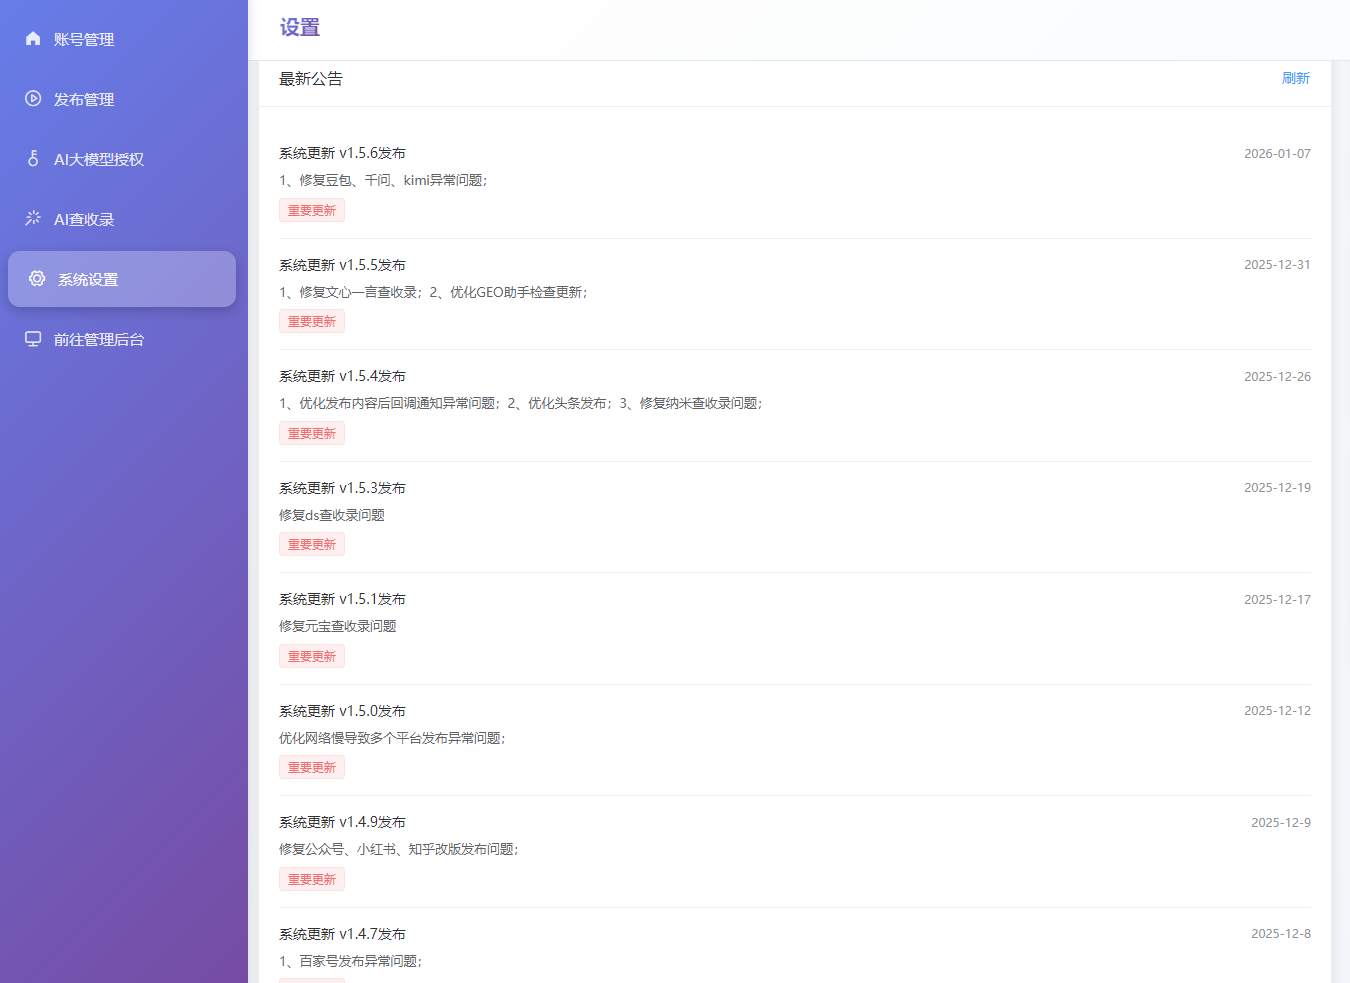1350x983 pixels.
Task: Click the 账号管理 home icon in sidebar
Action: pyautogui.click(x=32, y=39)
